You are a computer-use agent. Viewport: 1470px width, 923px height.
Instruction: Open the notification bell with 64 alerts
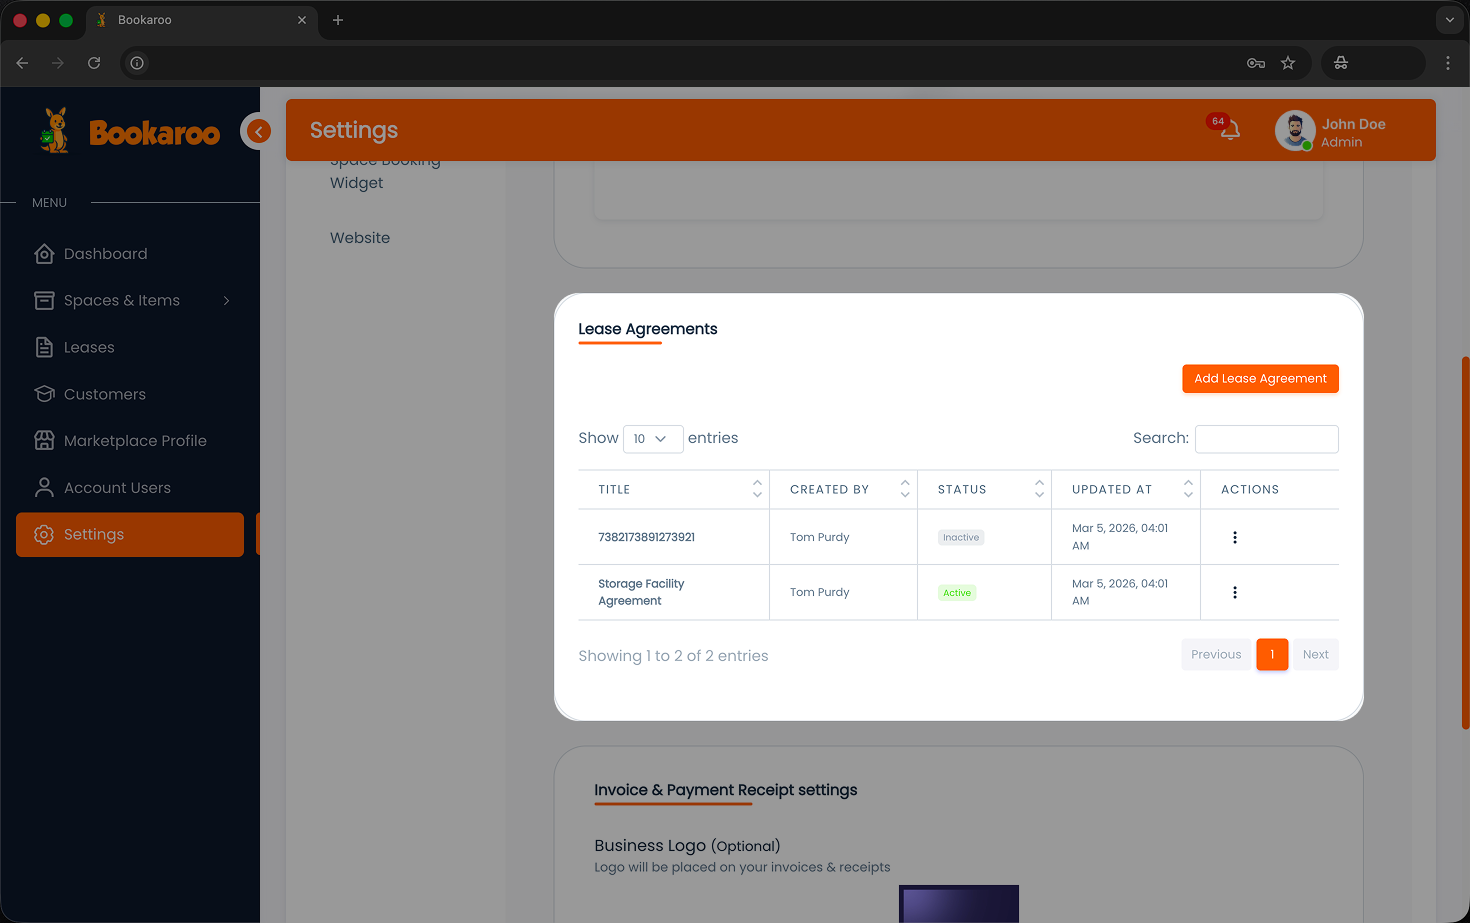tap(1228, 130)
